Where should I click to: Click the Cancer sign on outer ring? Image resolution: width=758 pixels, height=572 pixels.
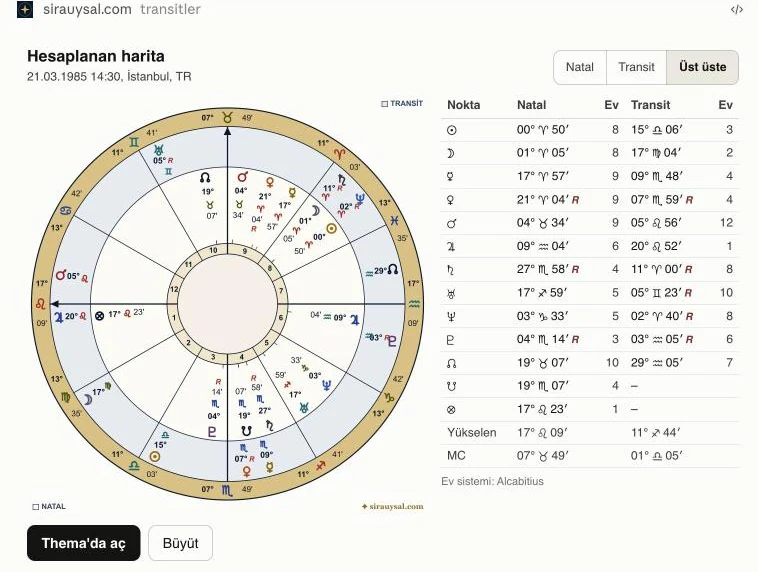pyautogui.click(x=65, y=210)
